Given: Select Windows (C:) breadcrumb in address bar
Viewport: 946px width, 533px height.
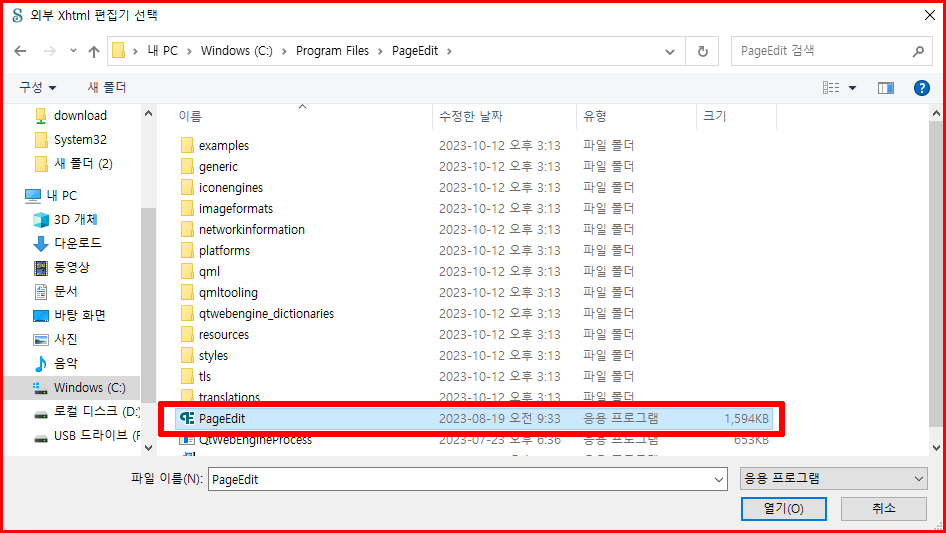Looking at the screenshot, I should (236, 51).
